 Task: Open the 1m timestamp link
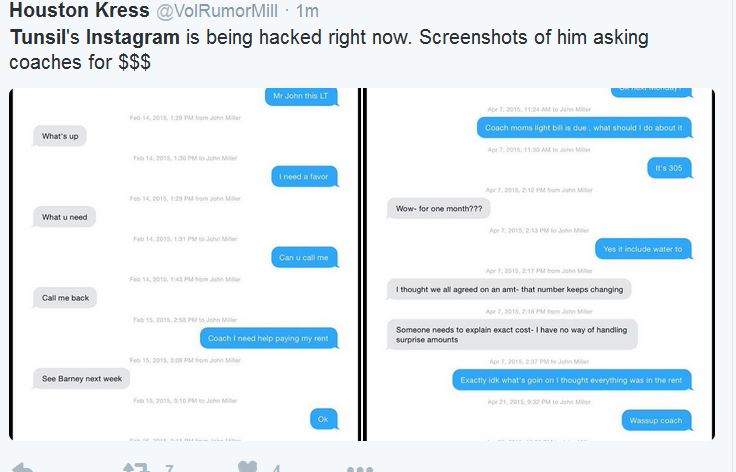(307, 11)
